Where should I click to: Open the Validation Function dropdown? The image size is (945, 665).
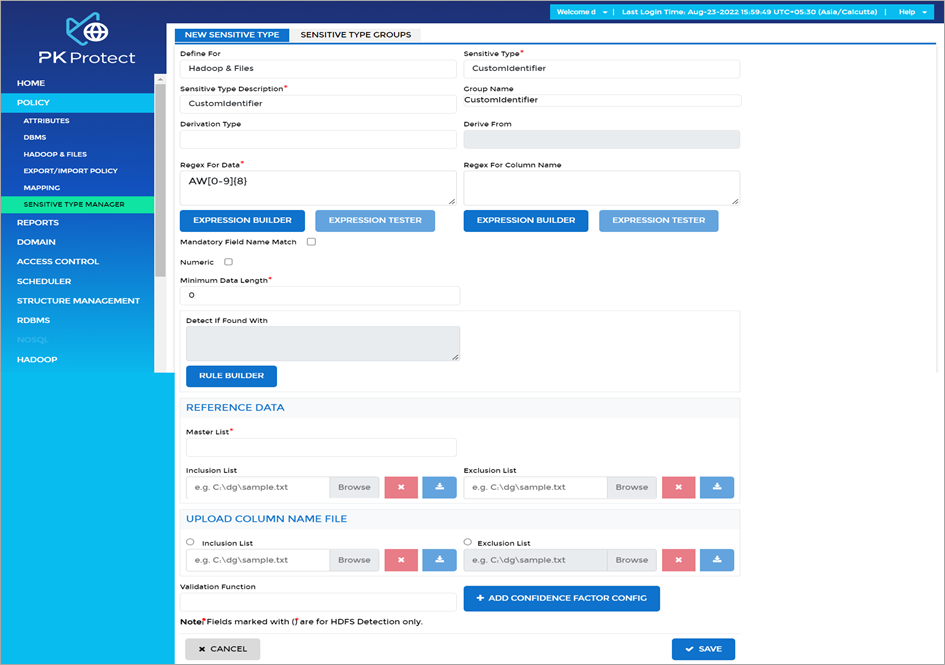coord(318,601)
